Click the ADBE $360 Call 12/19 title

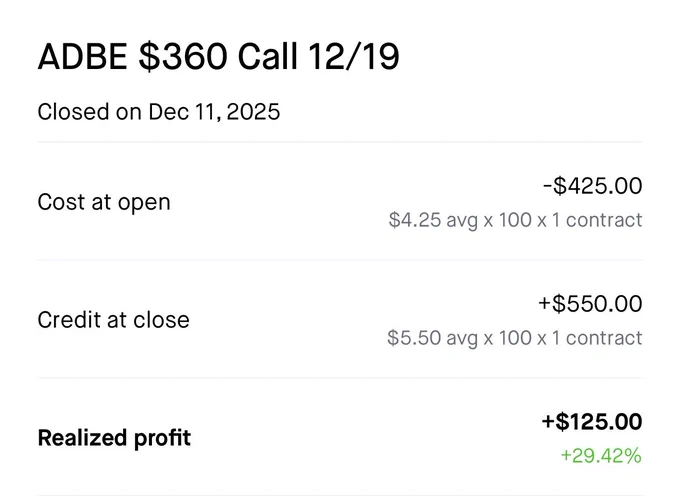pos(218,57)
